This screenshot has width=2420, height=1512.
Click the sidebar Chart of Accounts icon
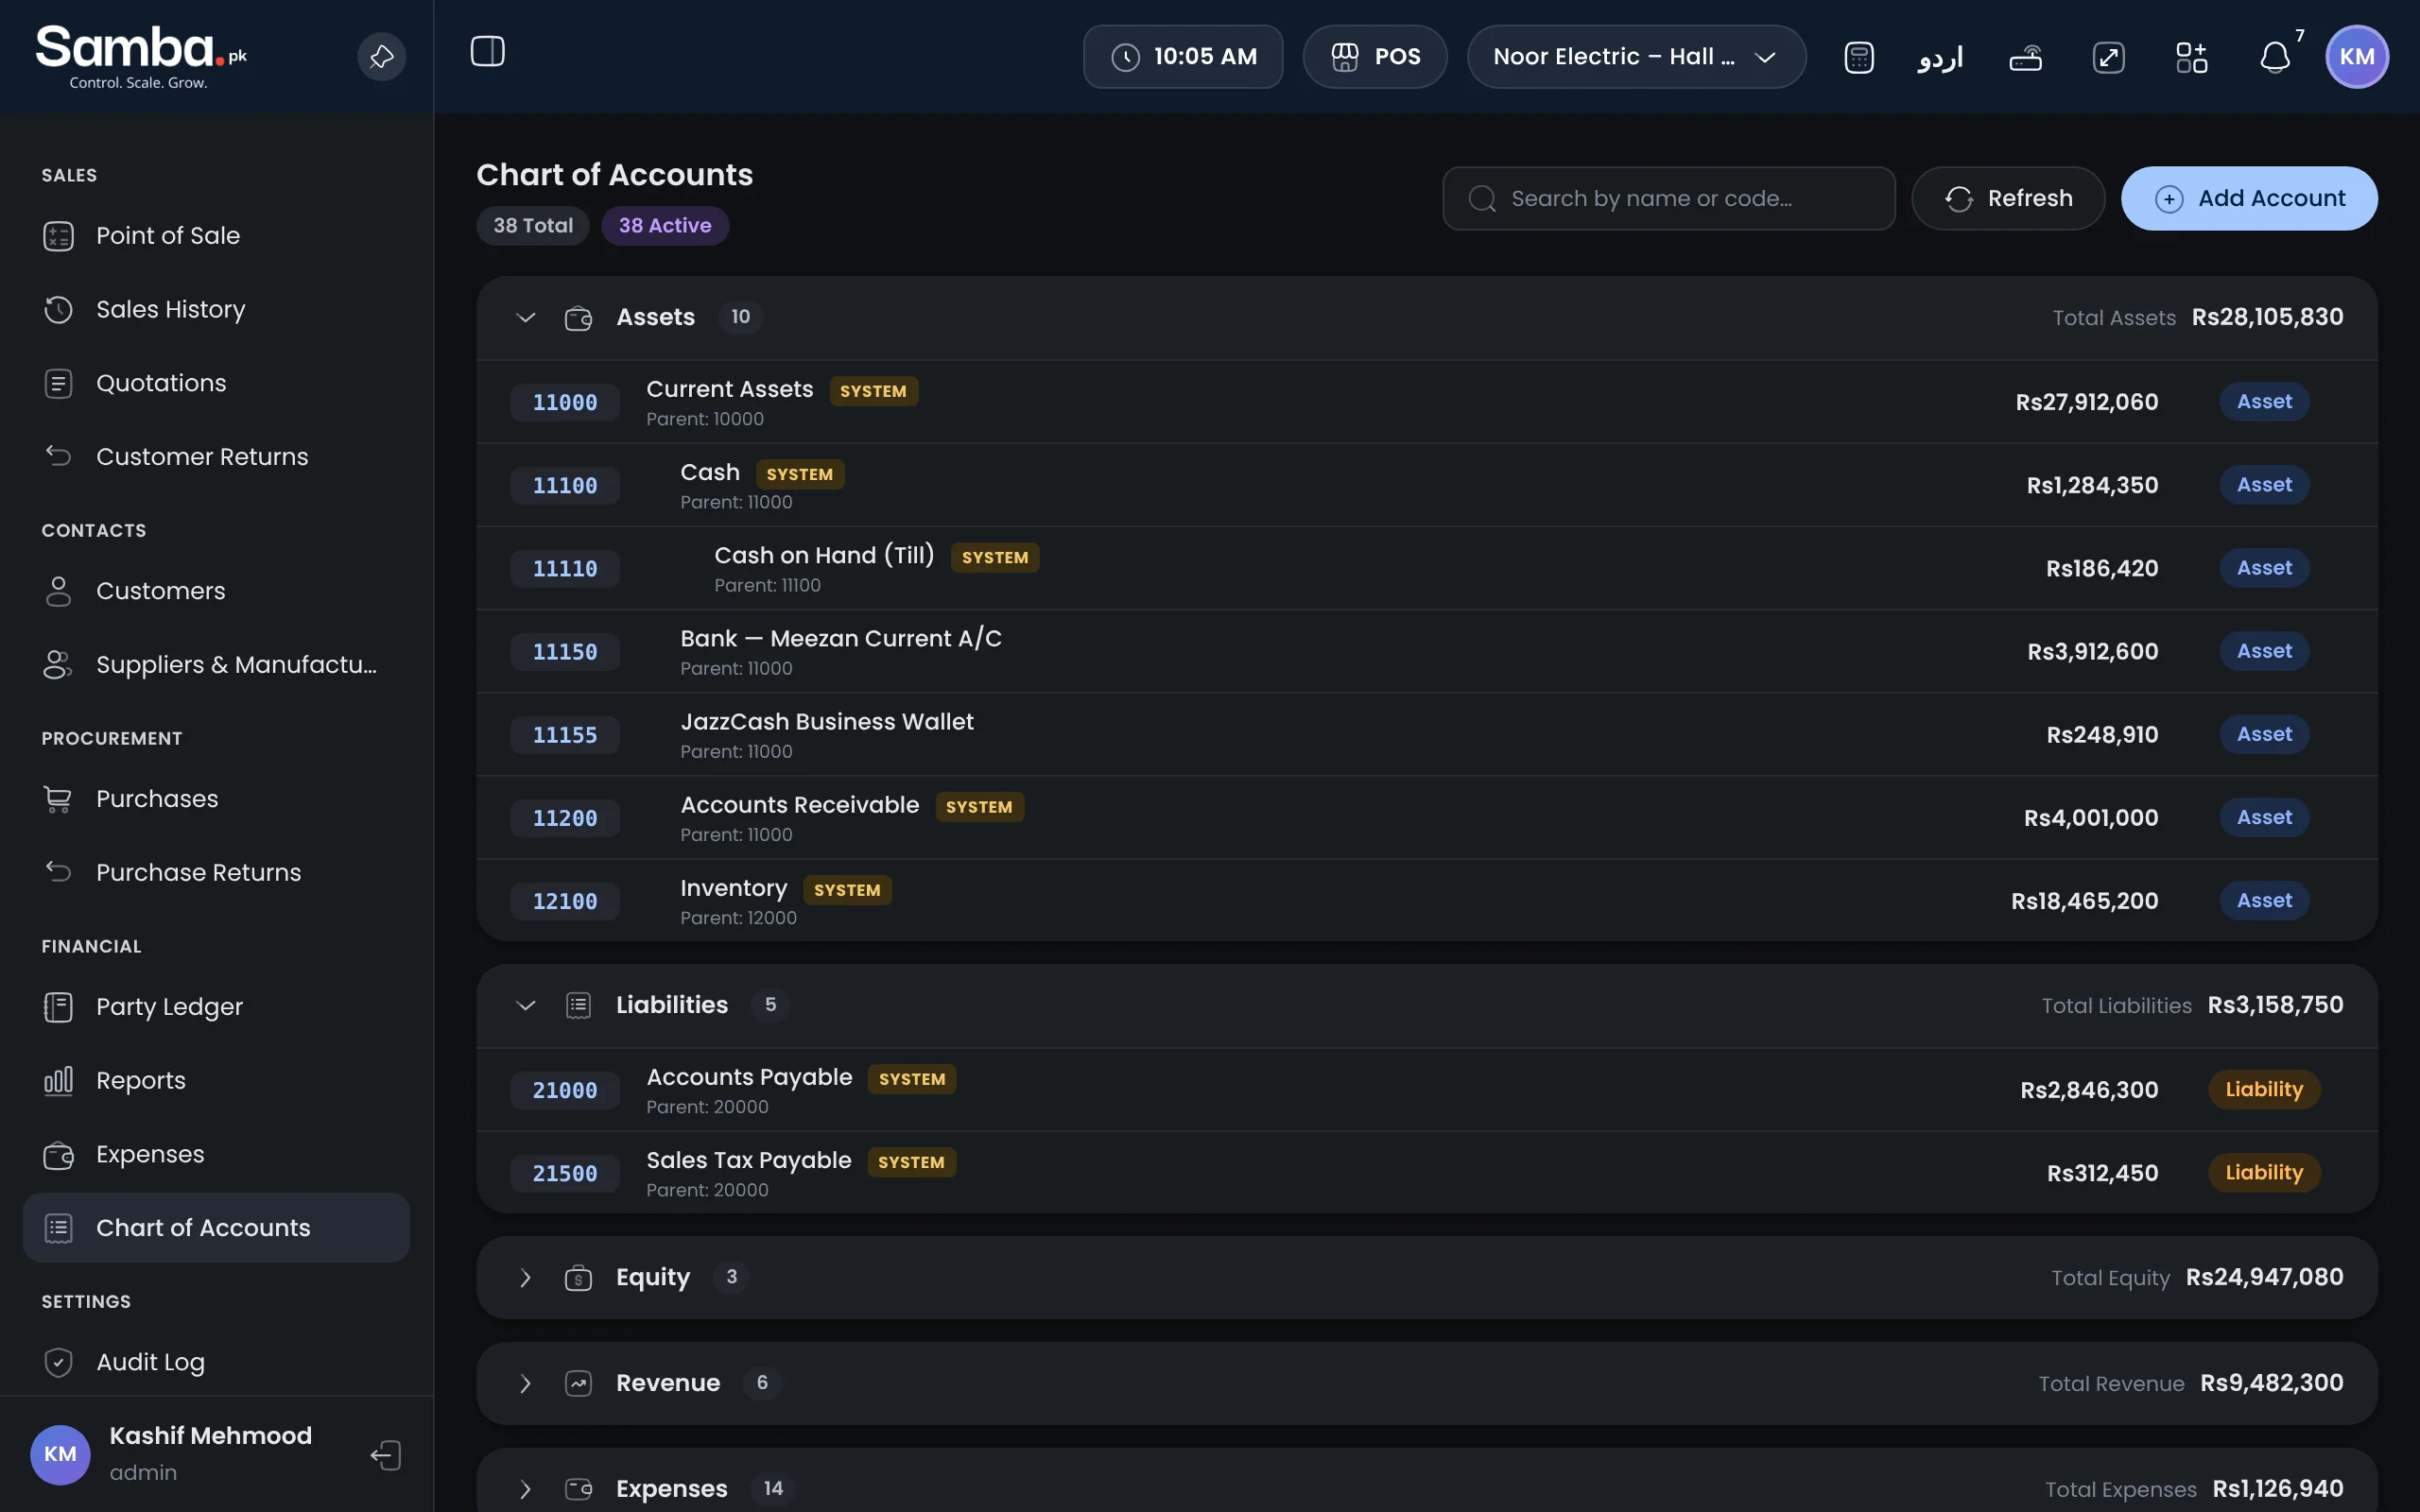click(x=58, y=1228)
